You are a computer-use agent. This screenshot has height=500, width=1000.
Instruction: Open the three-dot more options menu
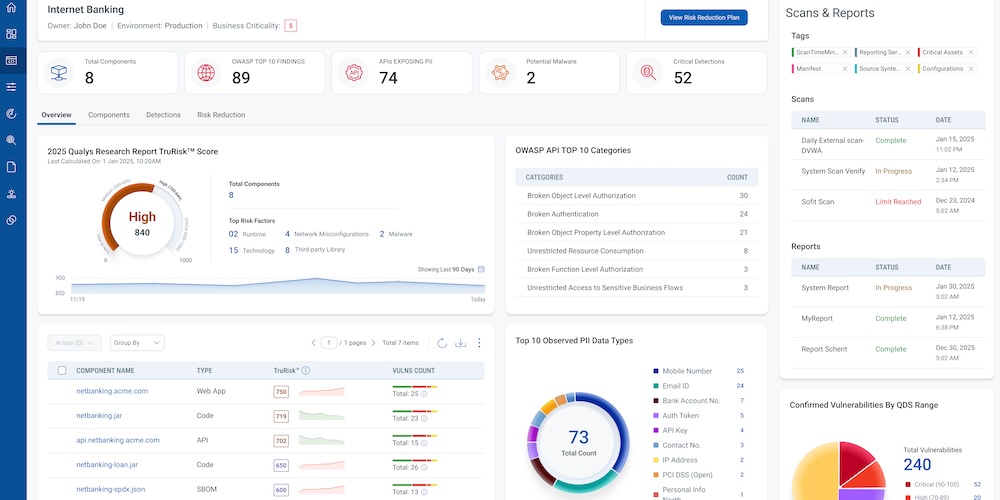(480, 343)
